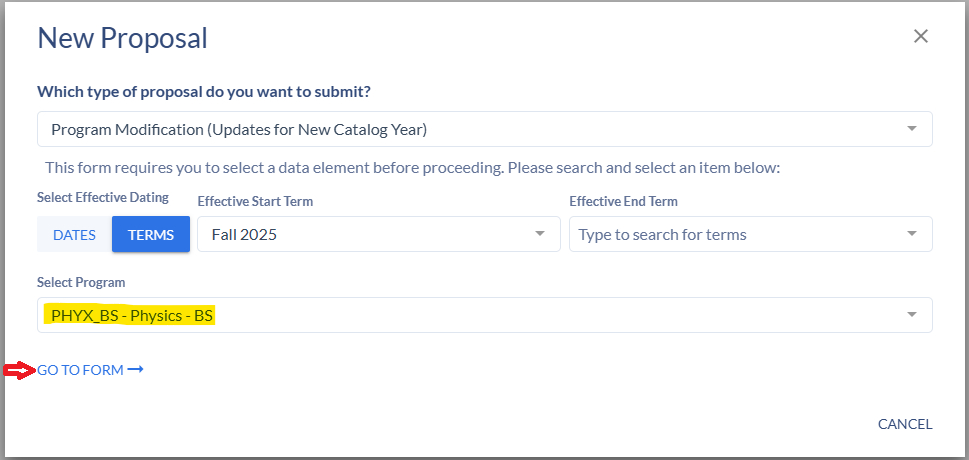Click the GO TO FORM link
Image resolution: width=969 pixels, height=460 pixels.
click(x=81, y=370)
